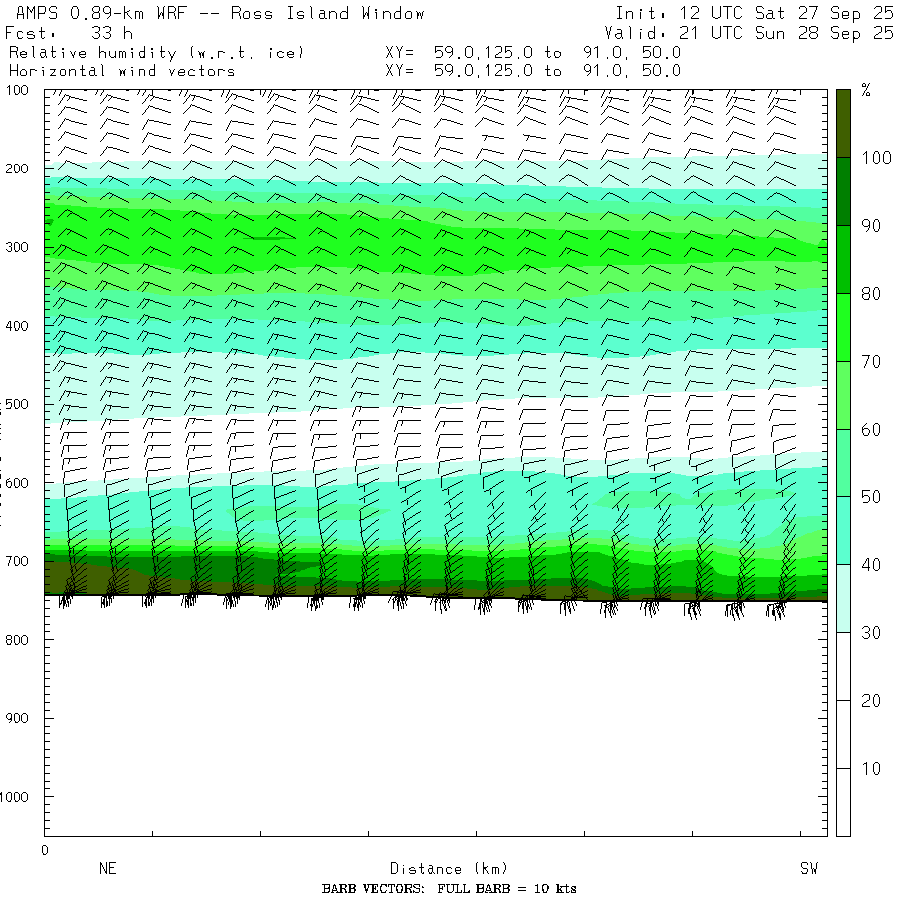Click the colorbar value label '10'
Viewport: 900px width, 900px height.
coord(871,769)
